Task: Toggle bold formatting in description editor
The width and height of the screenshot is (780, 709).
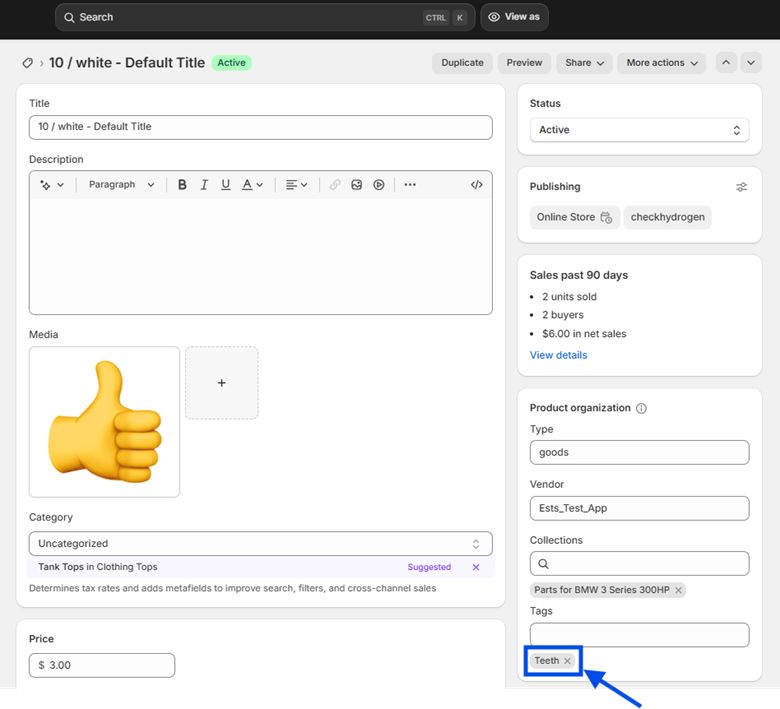Action: coord(182,185)
